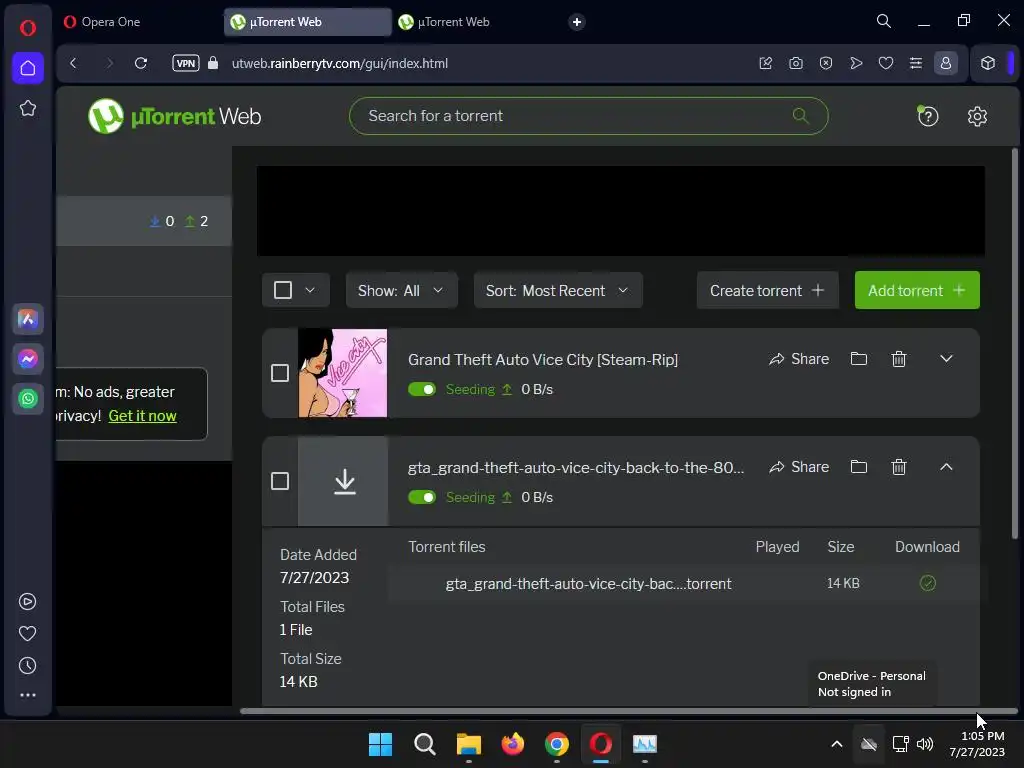Share the gta_grand-theft-auto-vice-city-back-to-the-80 torrent
The image size is (1024, 768).
pos(799,467)
